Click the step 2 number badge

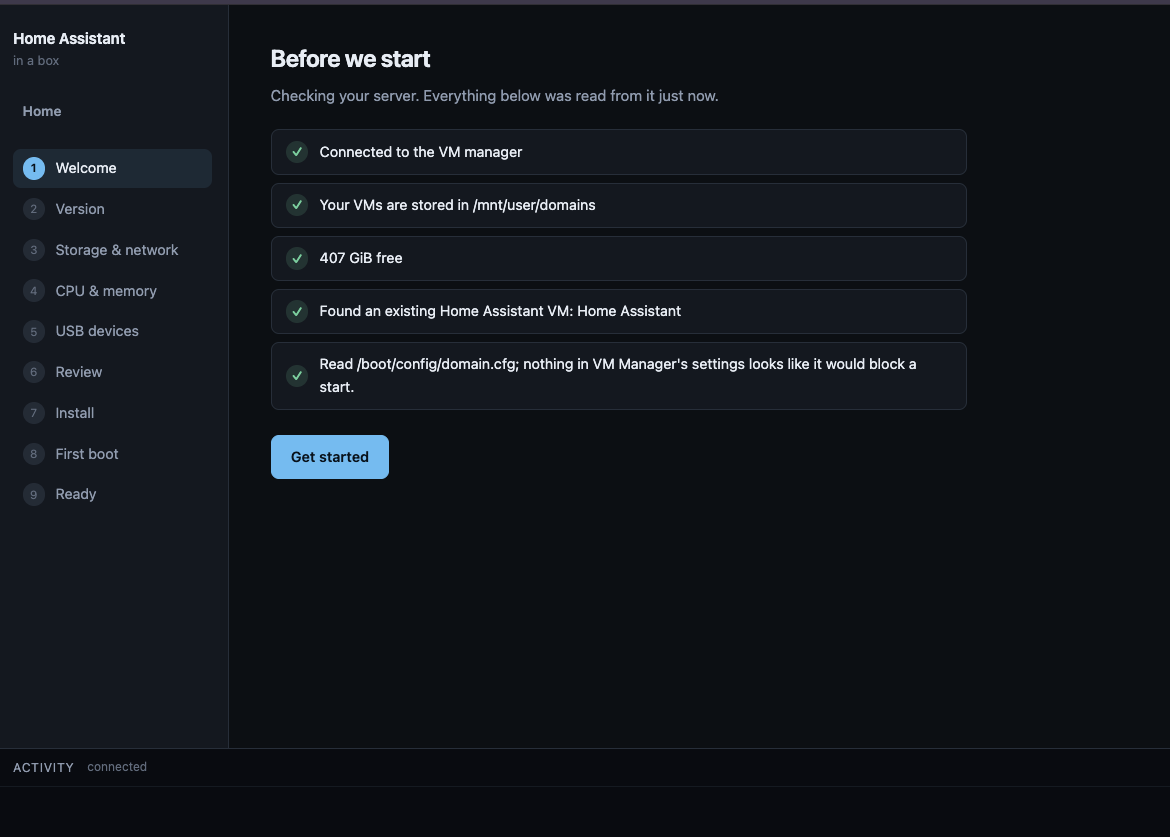pyautogui.click(x=34, y=209)
